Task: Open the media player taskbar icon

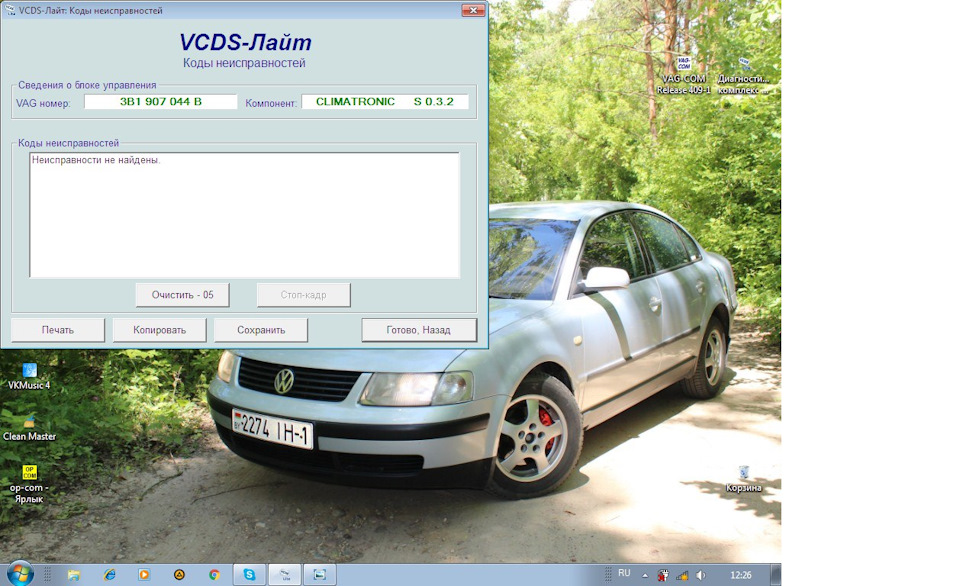Action: pyautogui.click(x=144, y=575)
